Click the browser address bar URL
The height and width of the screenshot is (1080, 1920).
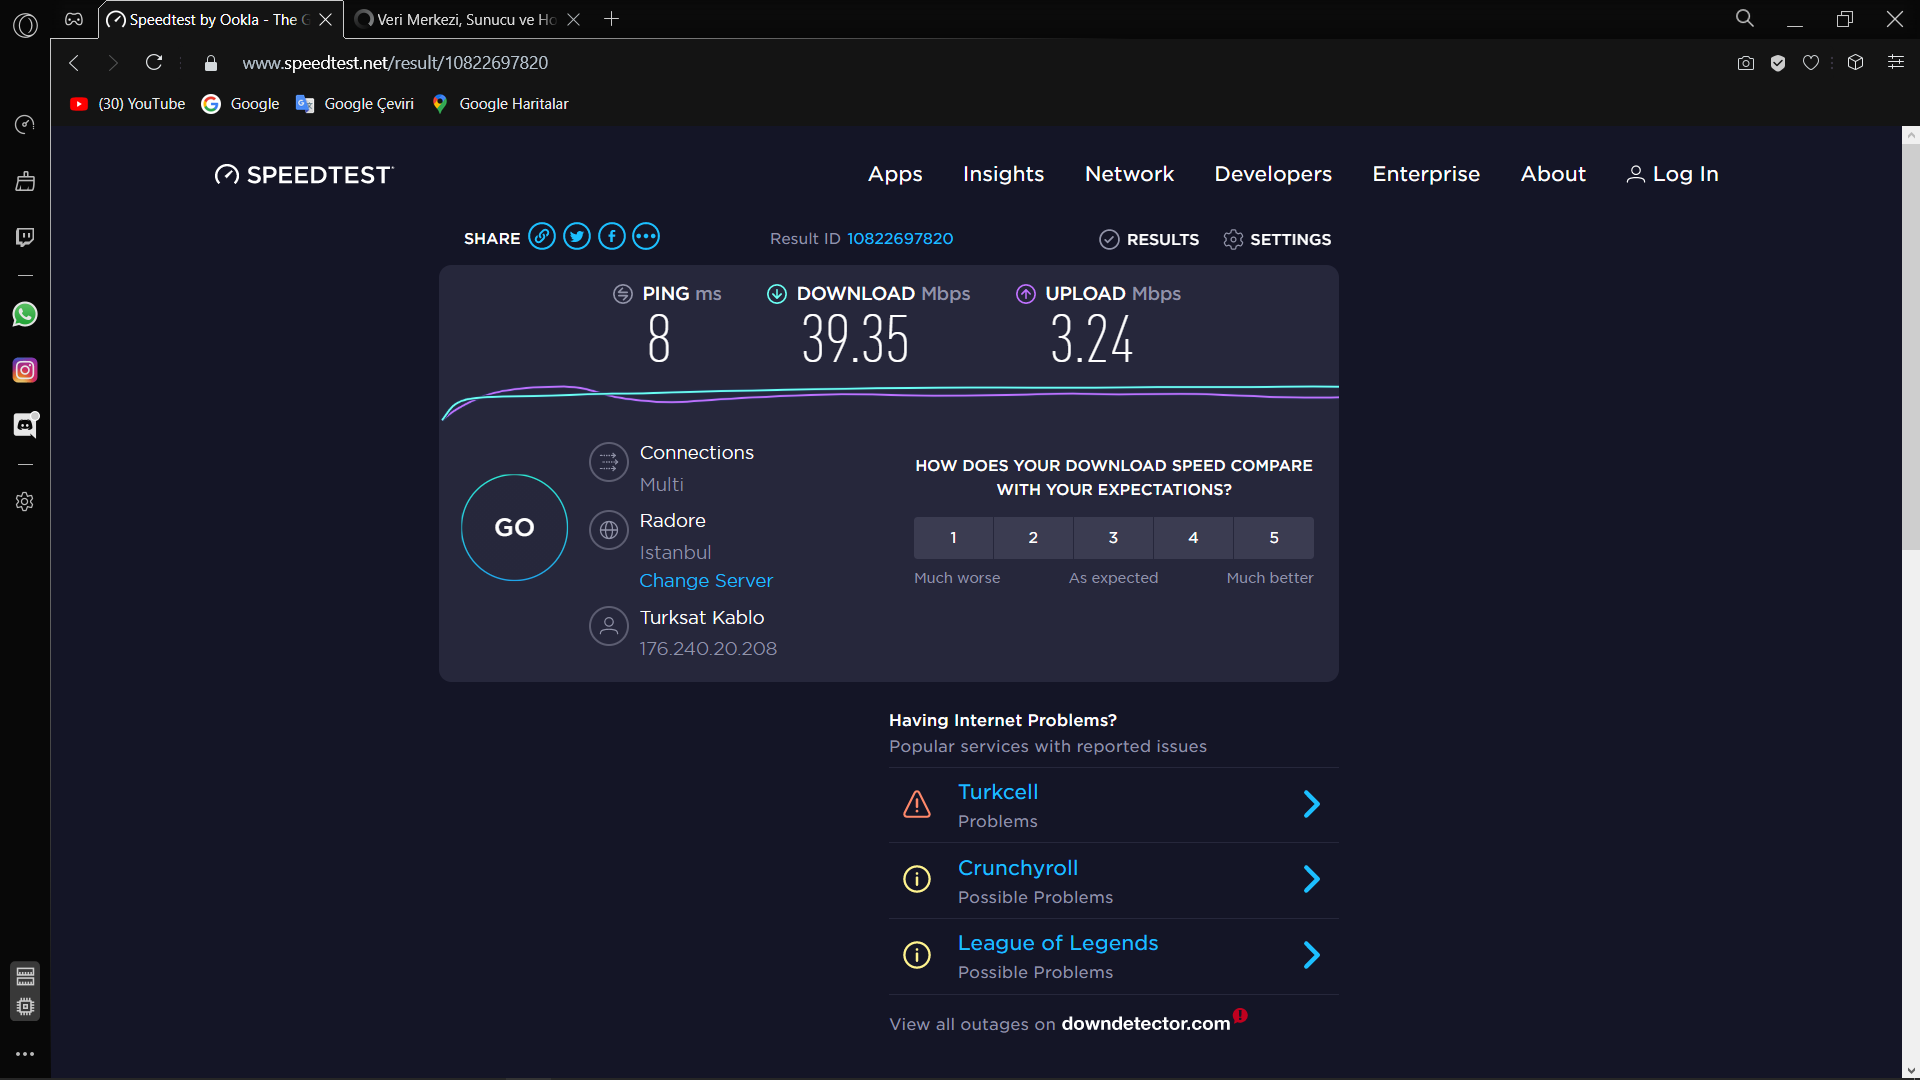(x=395, y=63)
